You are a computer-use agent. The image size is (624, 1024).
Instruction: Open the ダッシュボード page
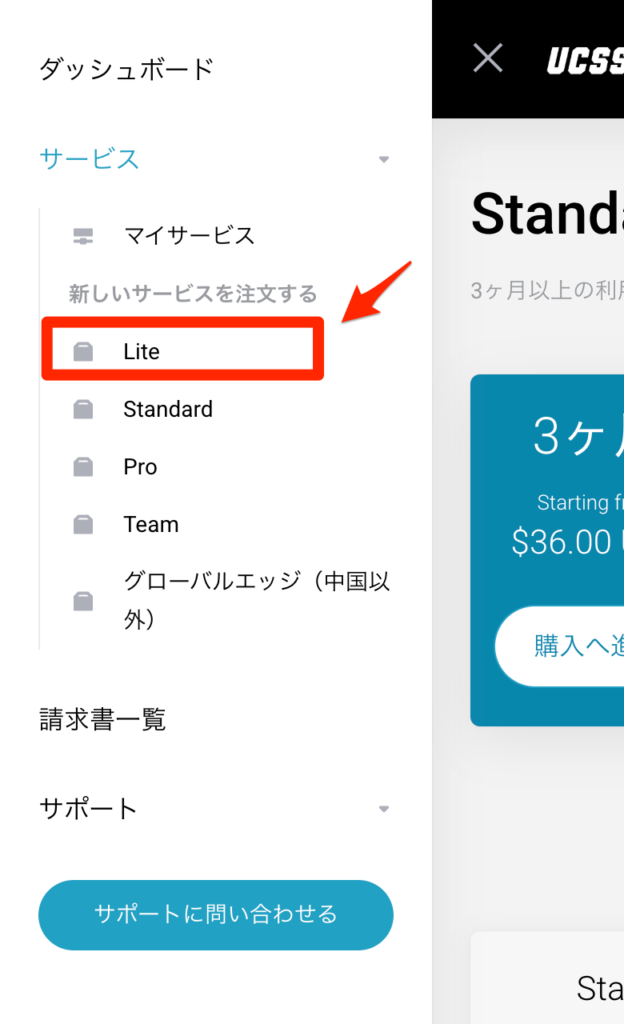click(x=127, y=69)
